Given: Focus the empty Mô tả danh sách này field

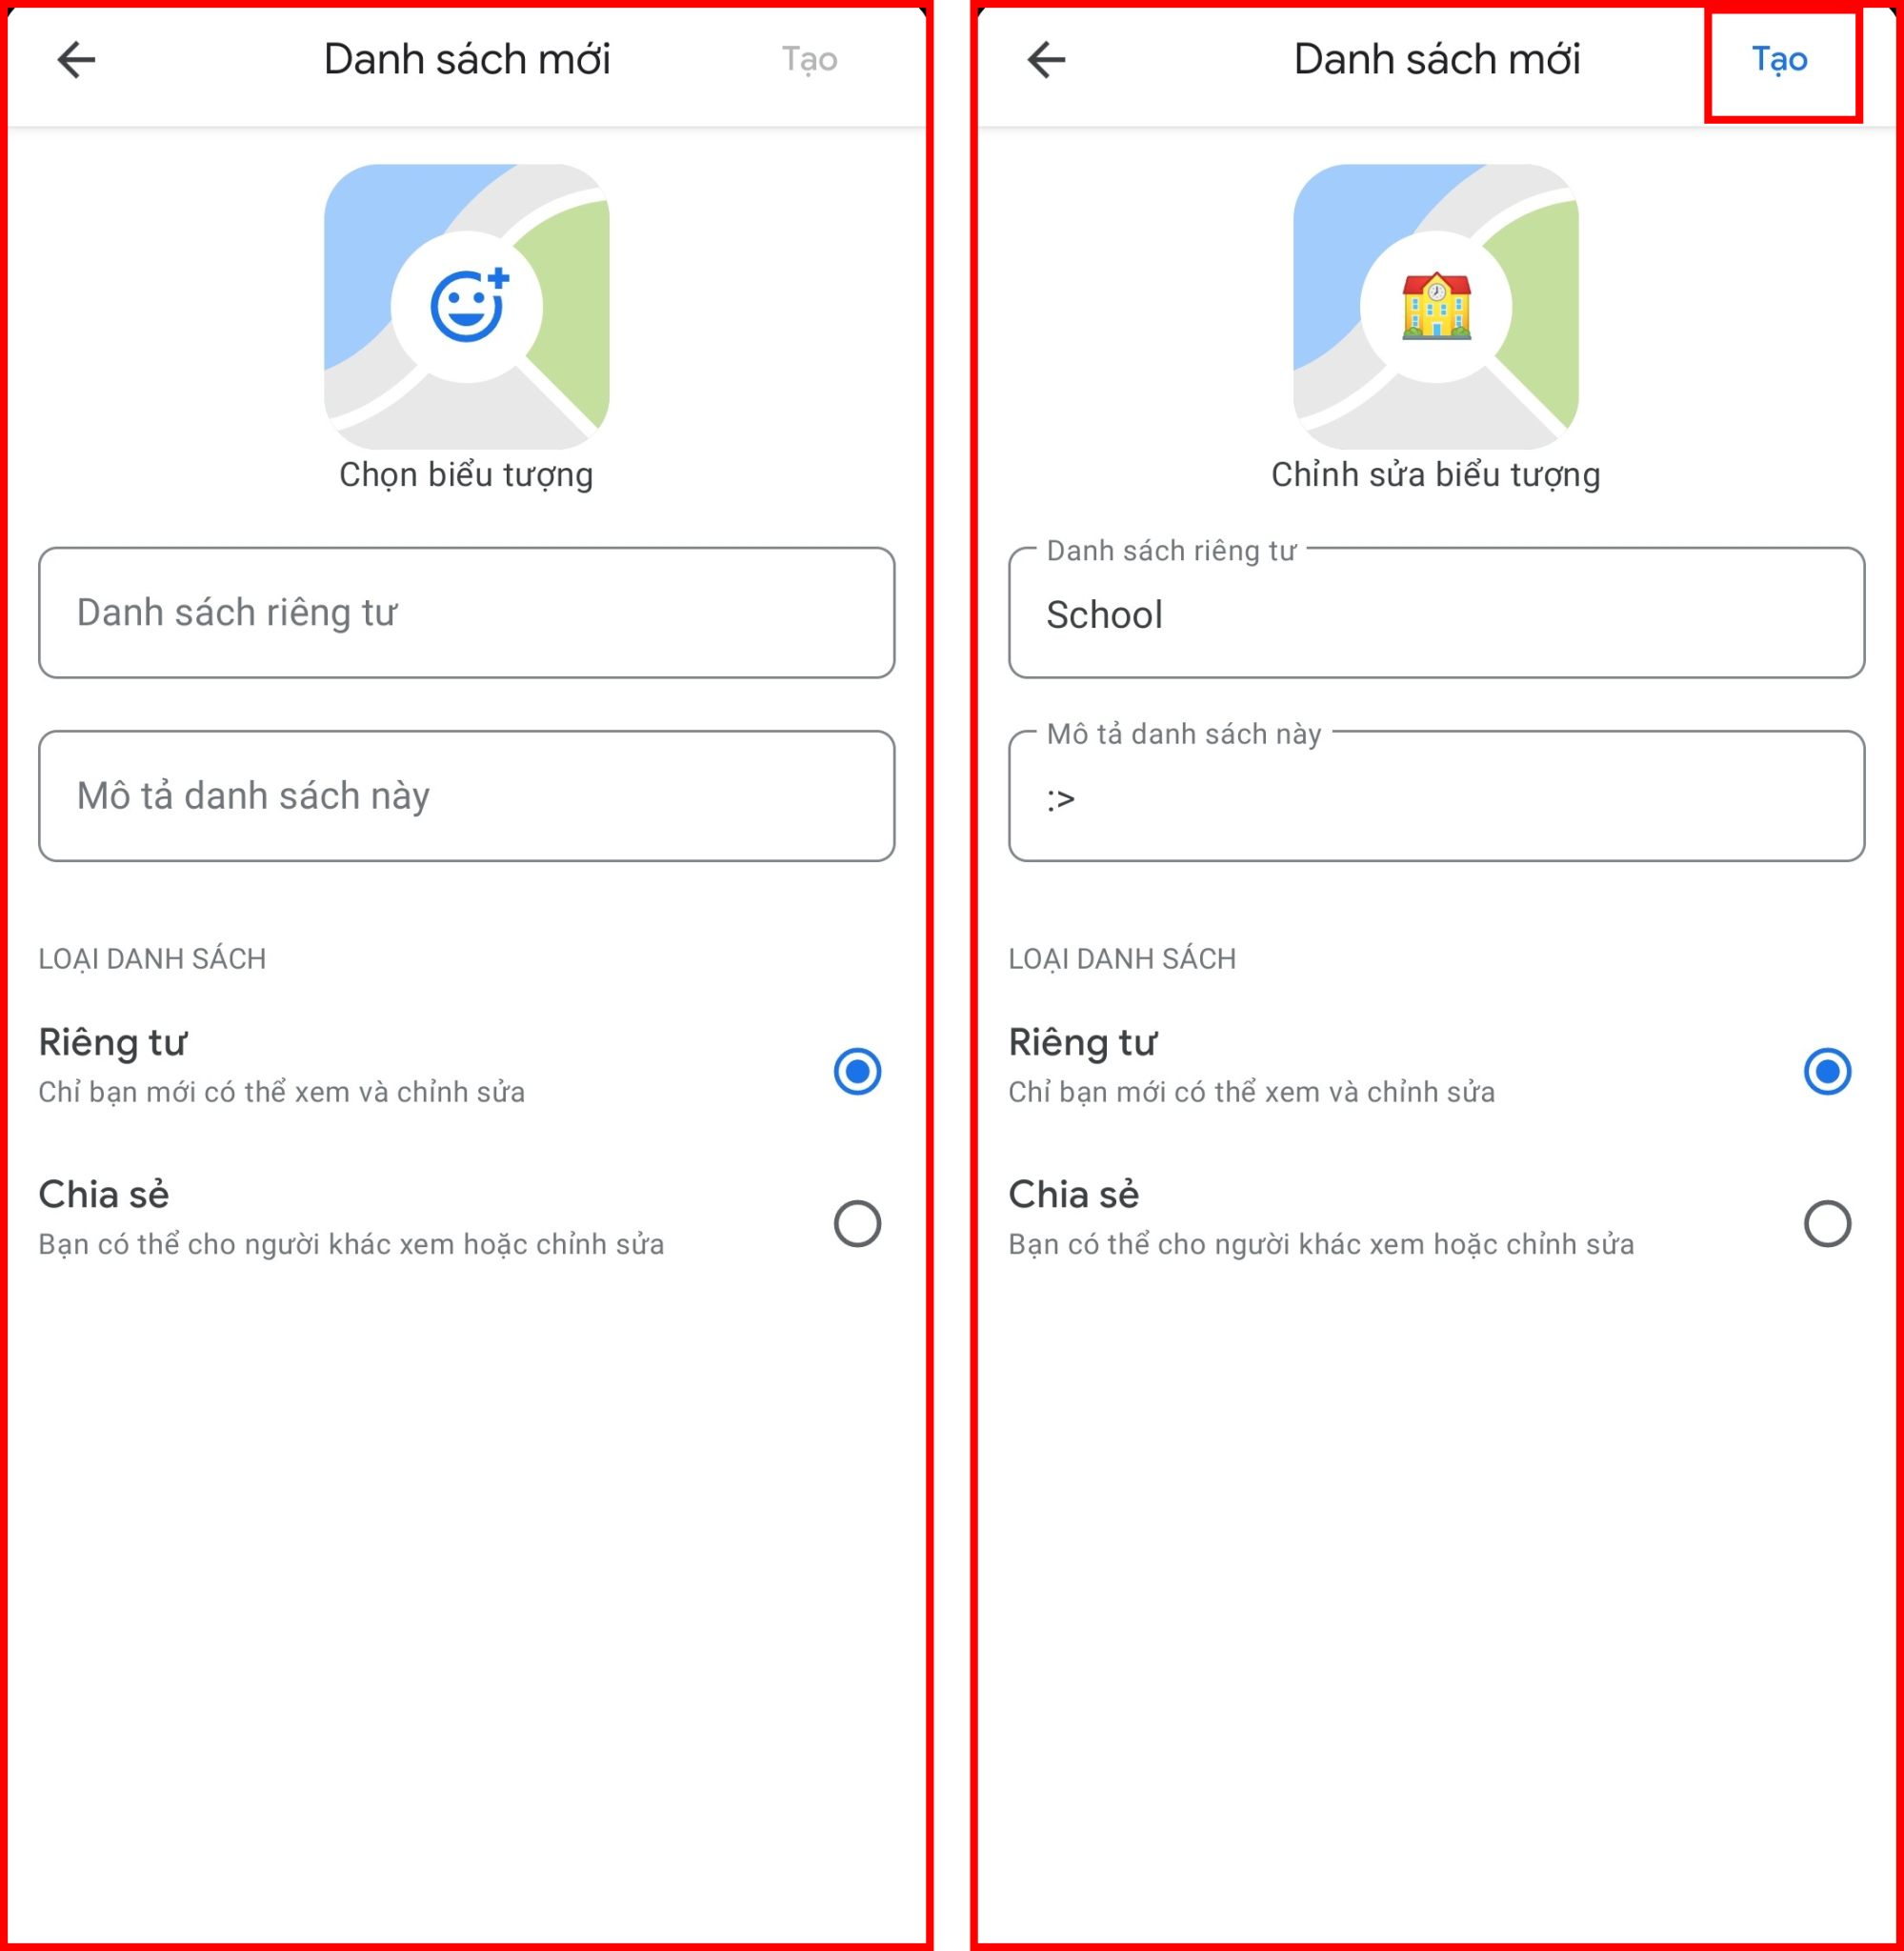Looking at the screenshot, I should click(467, 796).
